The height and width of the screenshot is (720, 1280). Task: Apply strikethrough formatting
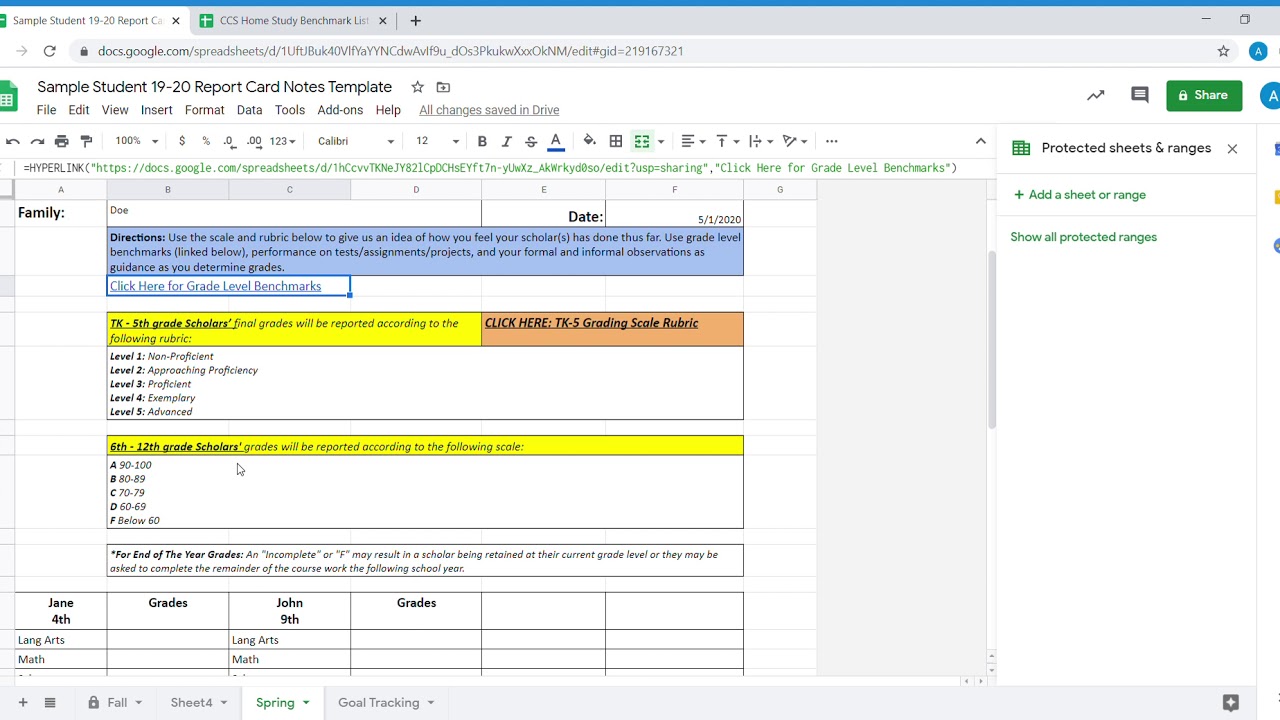coord(531,141)
